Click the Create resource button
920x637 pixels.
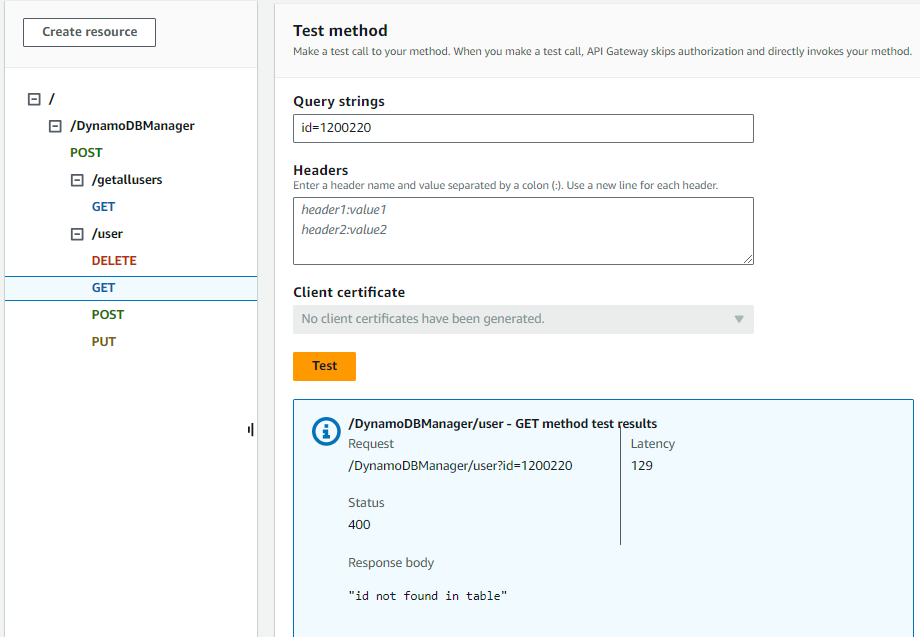[89, 32]
